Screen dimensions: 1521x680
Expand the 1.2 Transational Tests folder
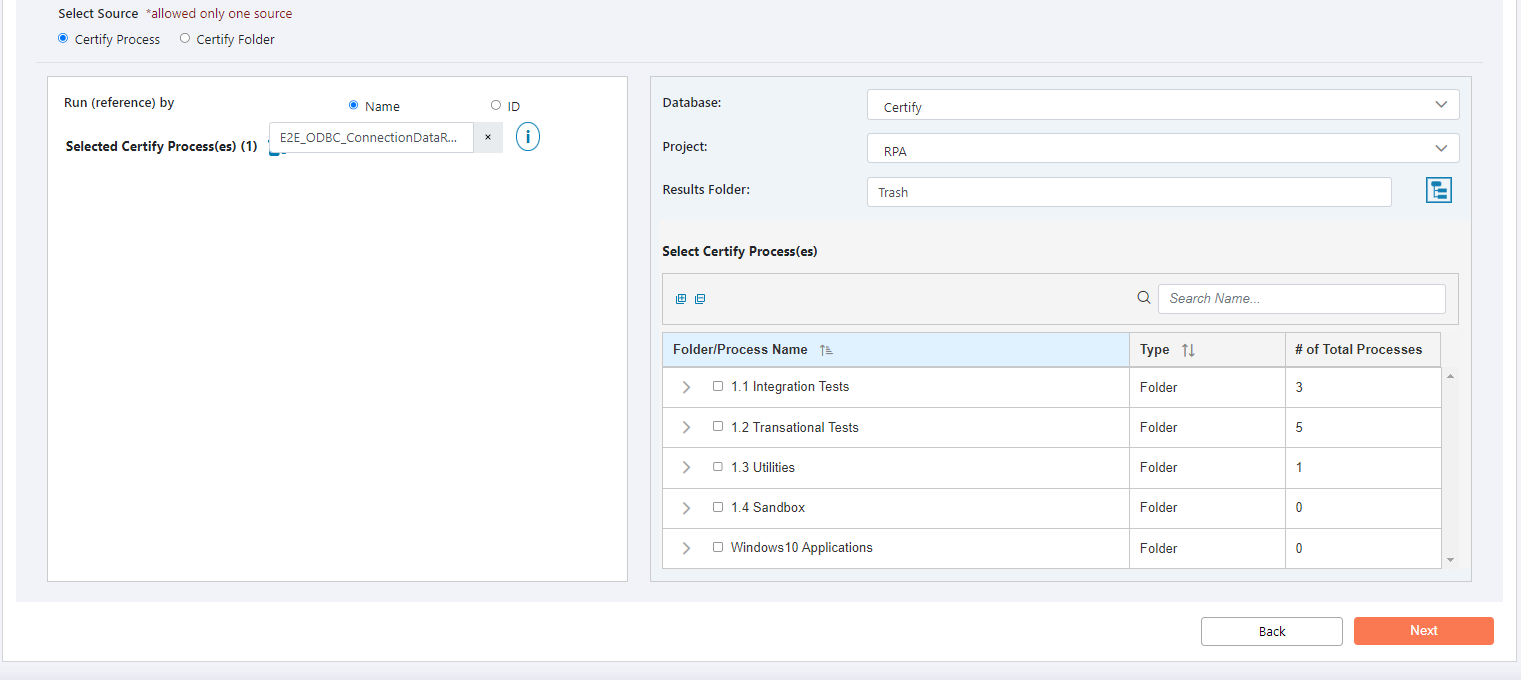(x=686, y=427)
